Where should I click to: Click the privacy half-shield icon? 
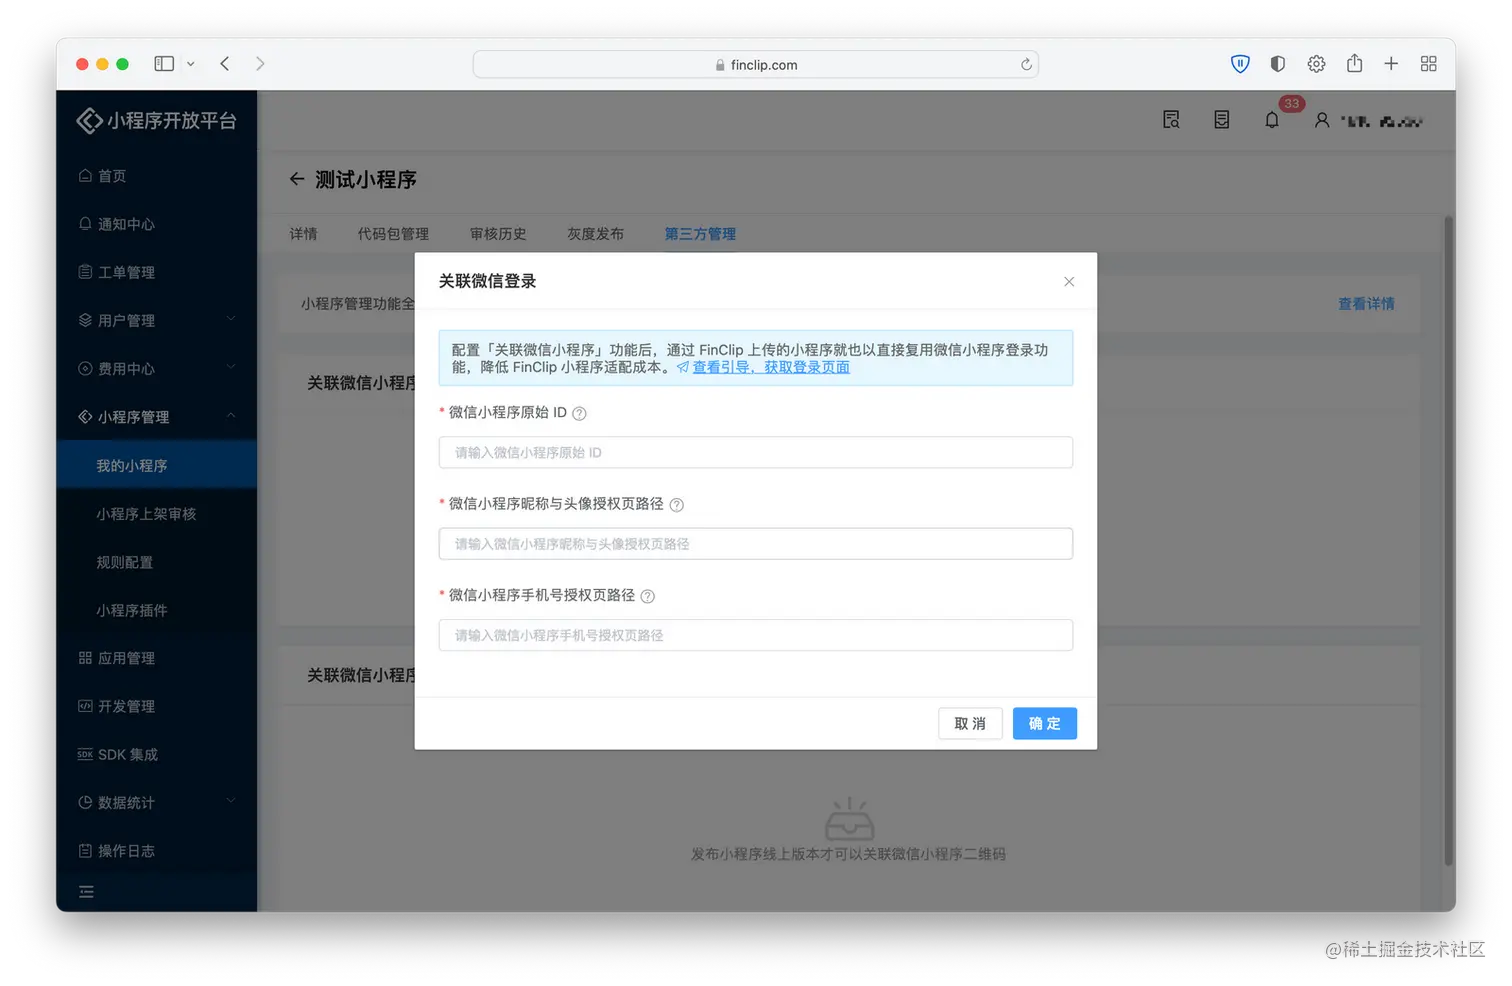(x=1278, y=64)
